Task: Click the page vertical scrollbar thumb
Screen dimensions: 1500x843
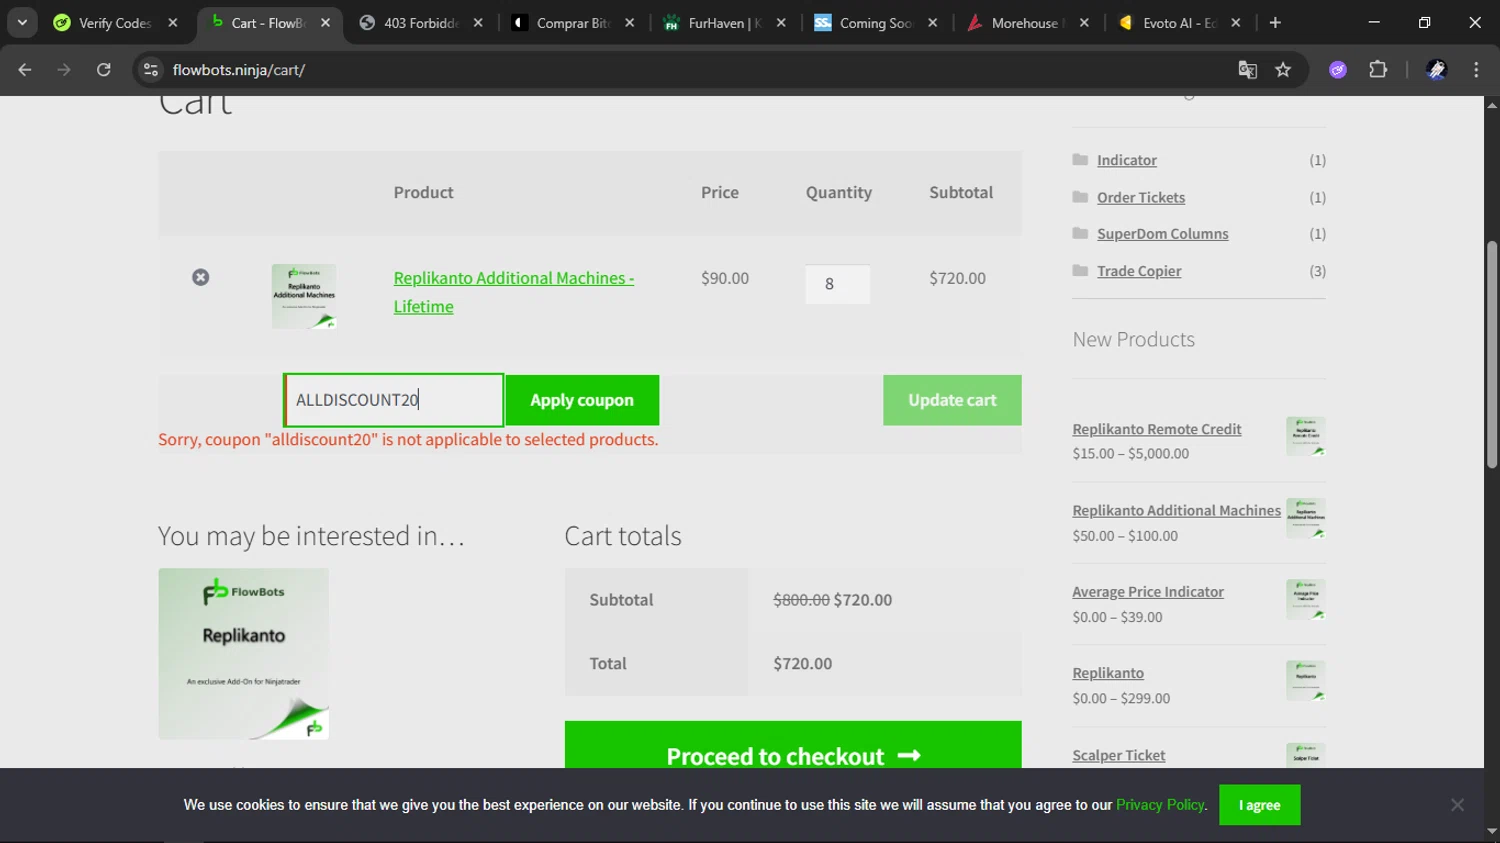Action: coord(1492,355)
